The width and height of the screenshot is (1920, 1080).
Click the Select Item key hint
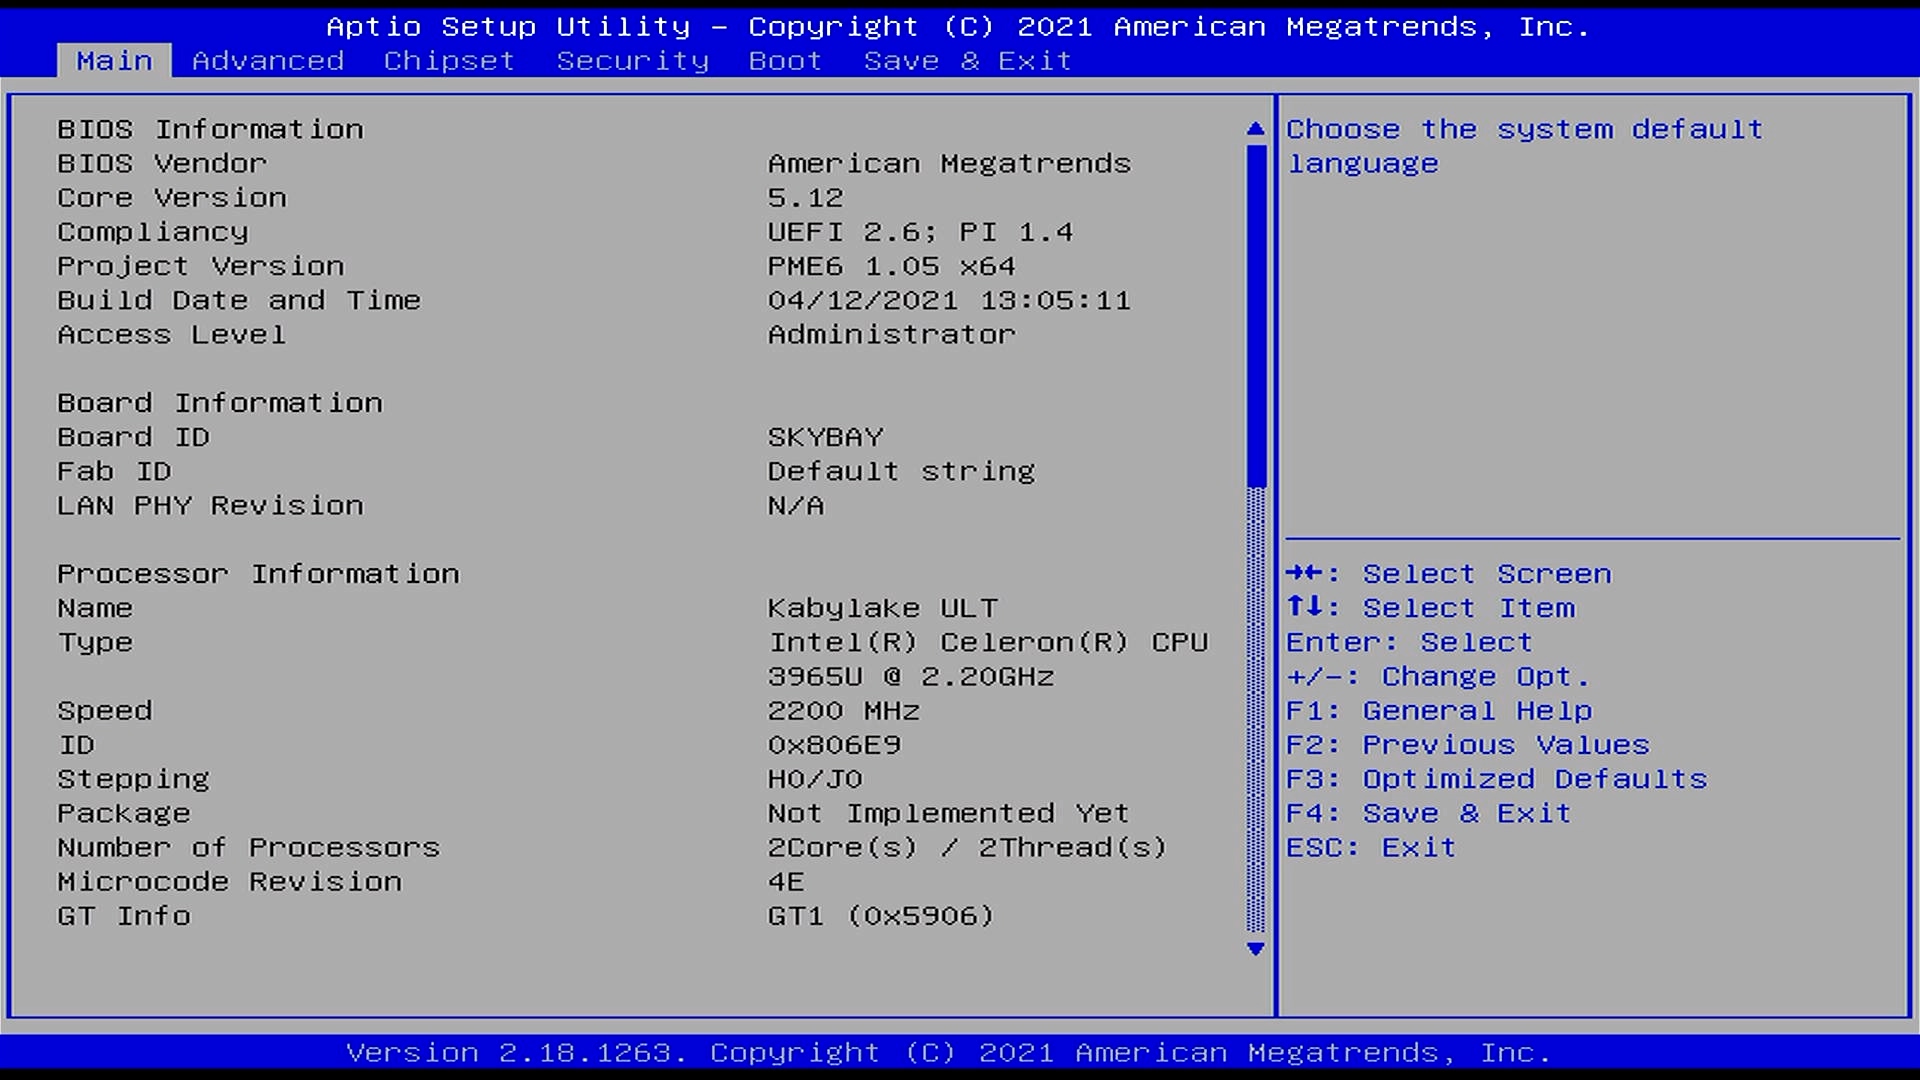[1430, 608]
